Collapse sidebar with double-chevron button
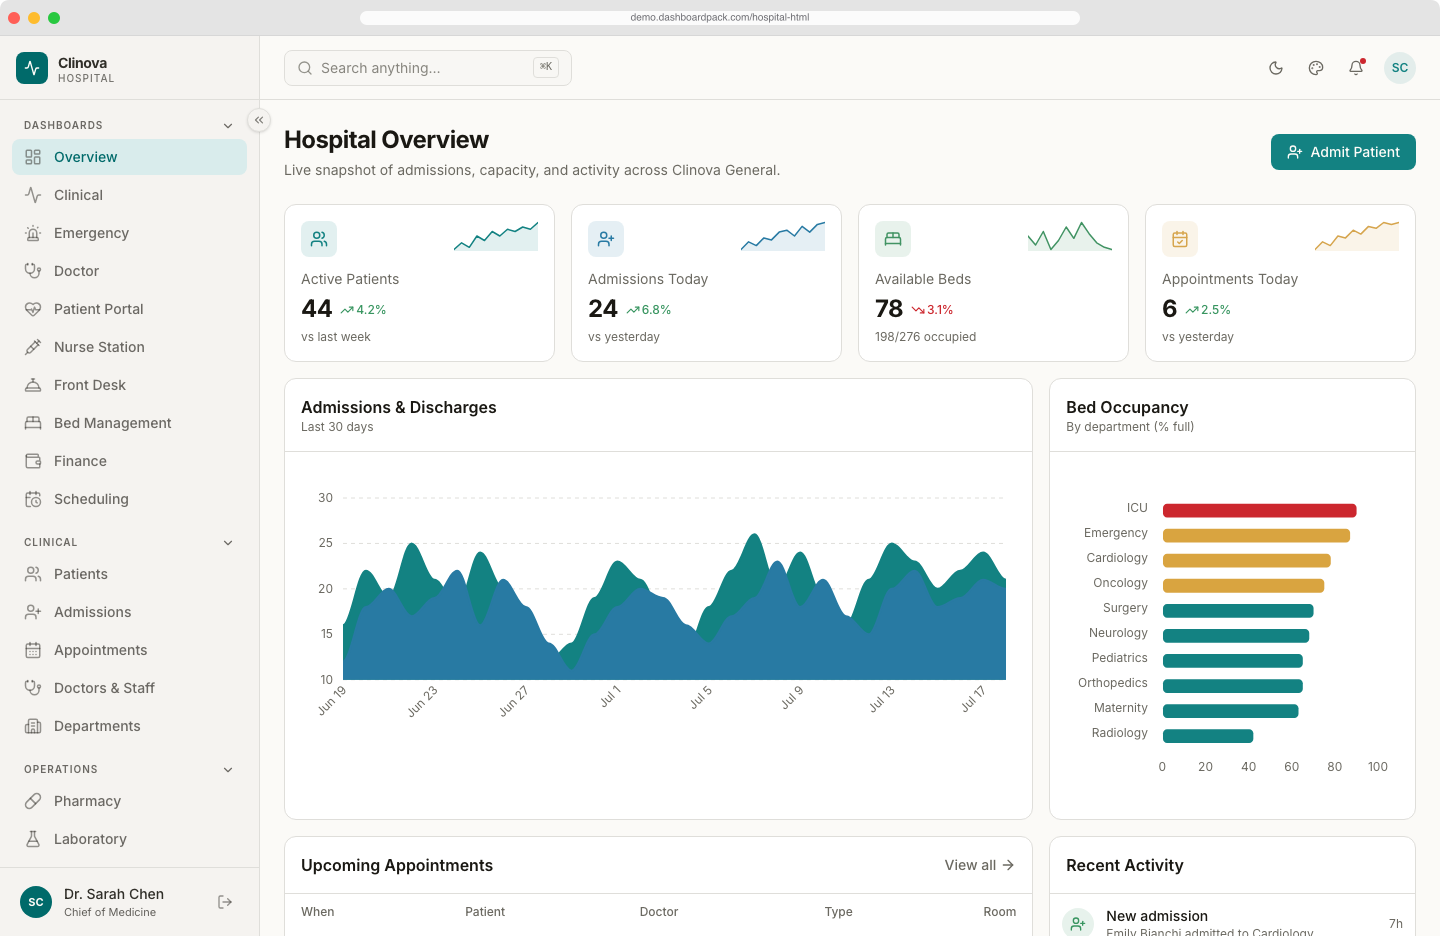Image resolution: width=1440 pixels, height=936 pixels. 259,120
